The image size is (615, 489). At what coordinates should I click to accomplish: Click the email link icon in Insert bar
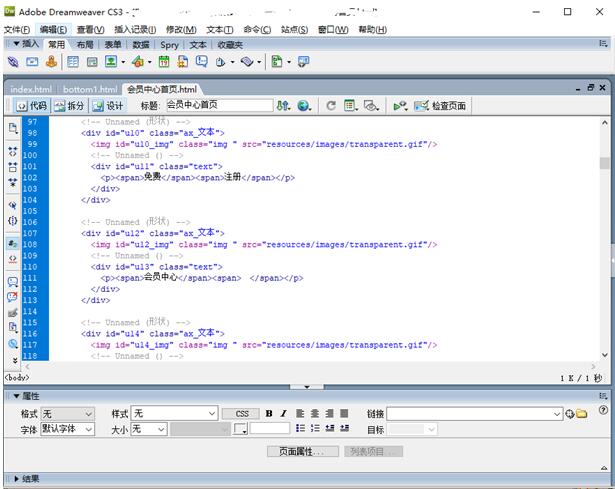(x=32, y=62)
